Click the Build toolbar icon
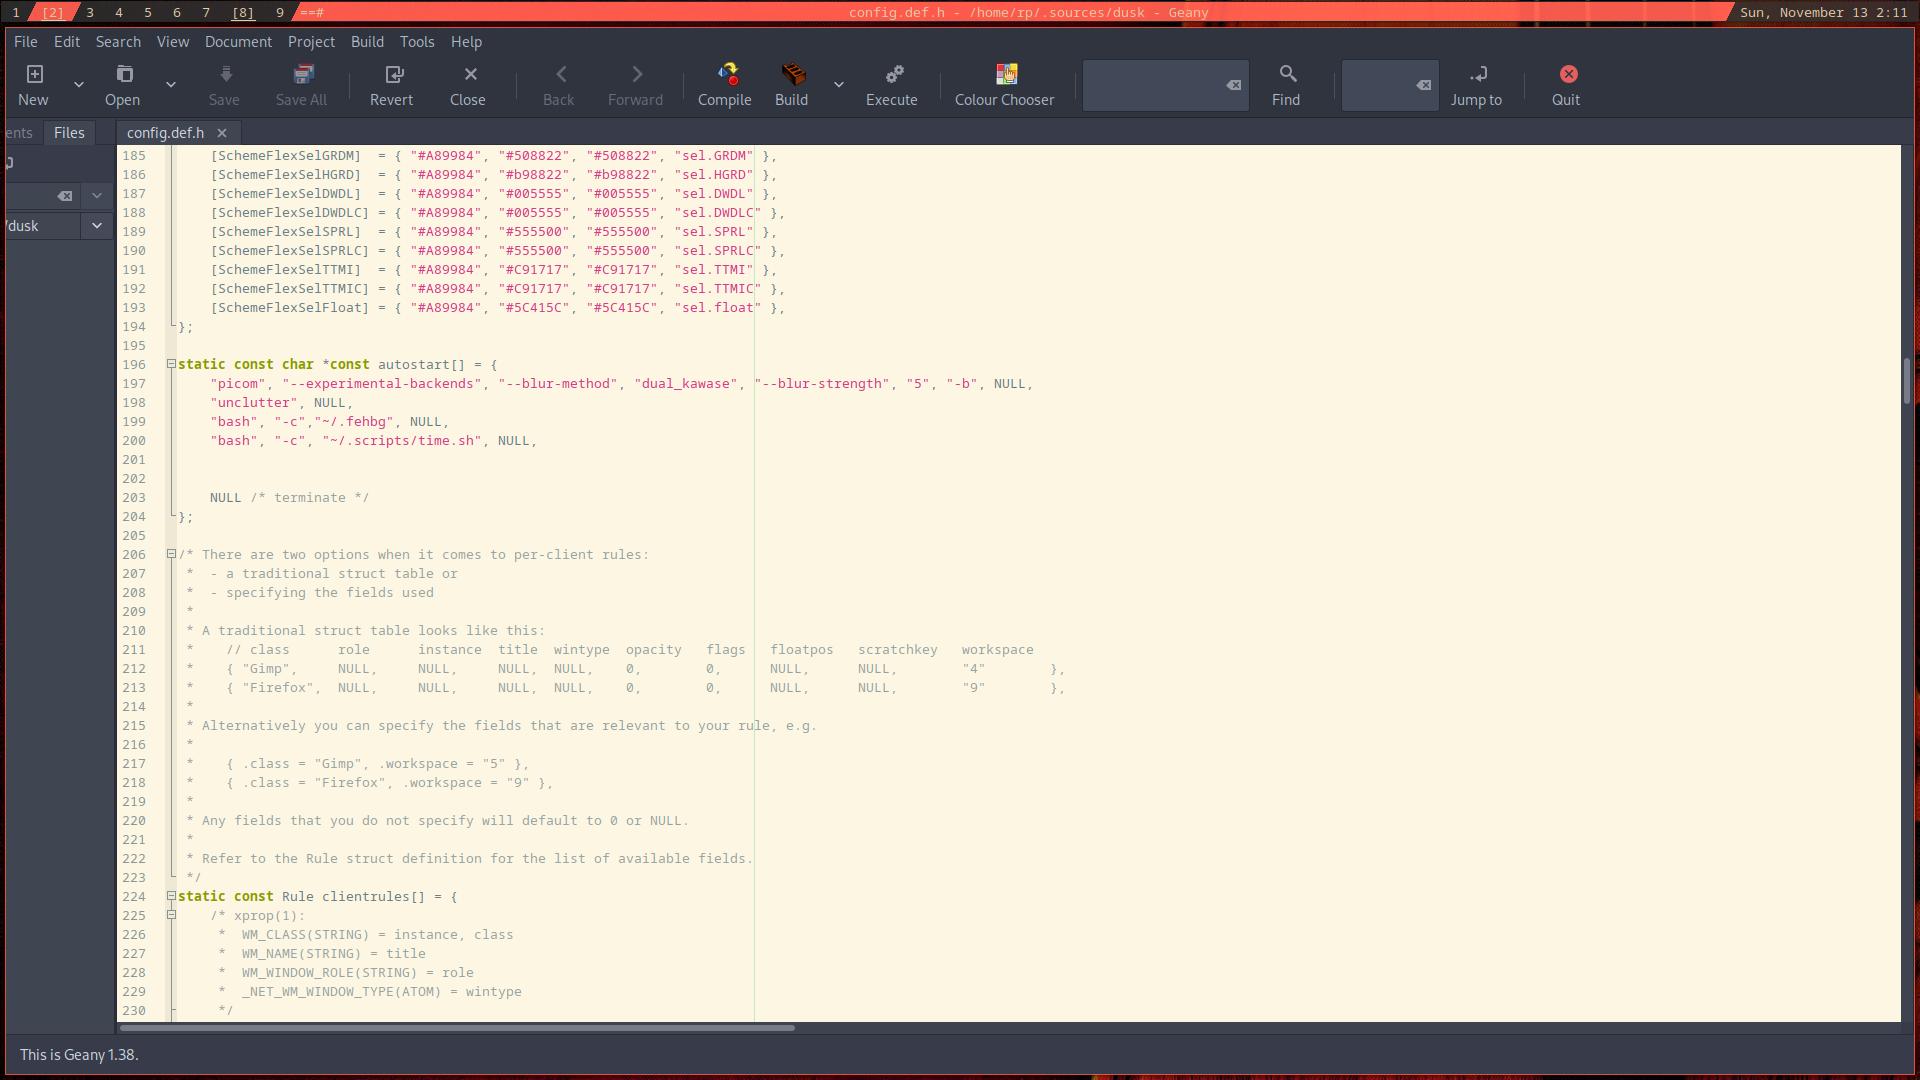 point(791,83)
